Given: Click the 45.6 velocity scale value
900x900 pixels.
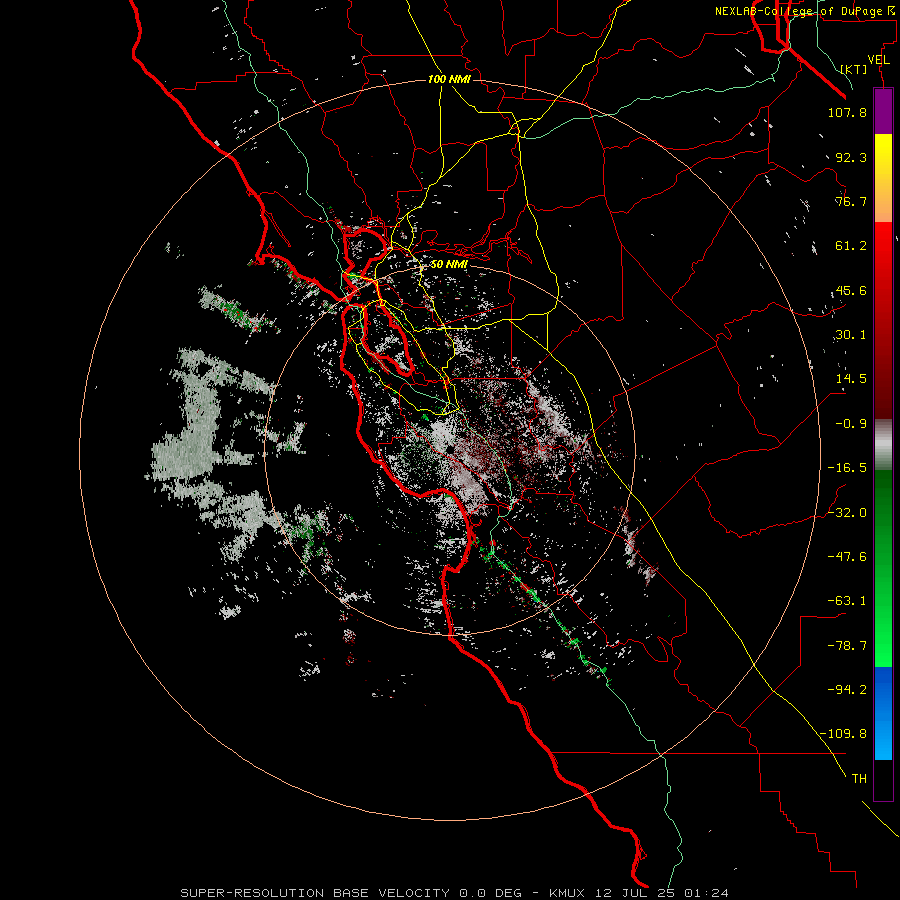Looking at the screenshot, I should [851, 290].
